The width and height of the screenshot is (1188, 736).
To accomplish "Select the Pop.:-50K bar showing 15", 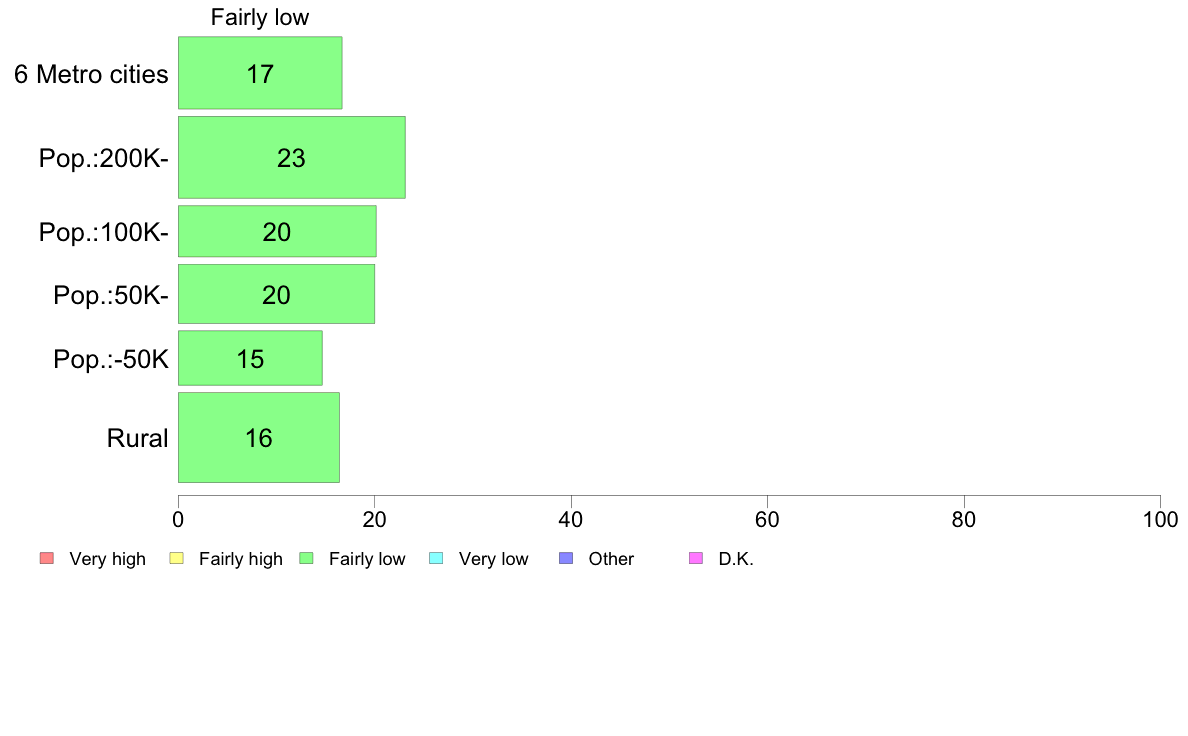I will [x=250, y=358].
